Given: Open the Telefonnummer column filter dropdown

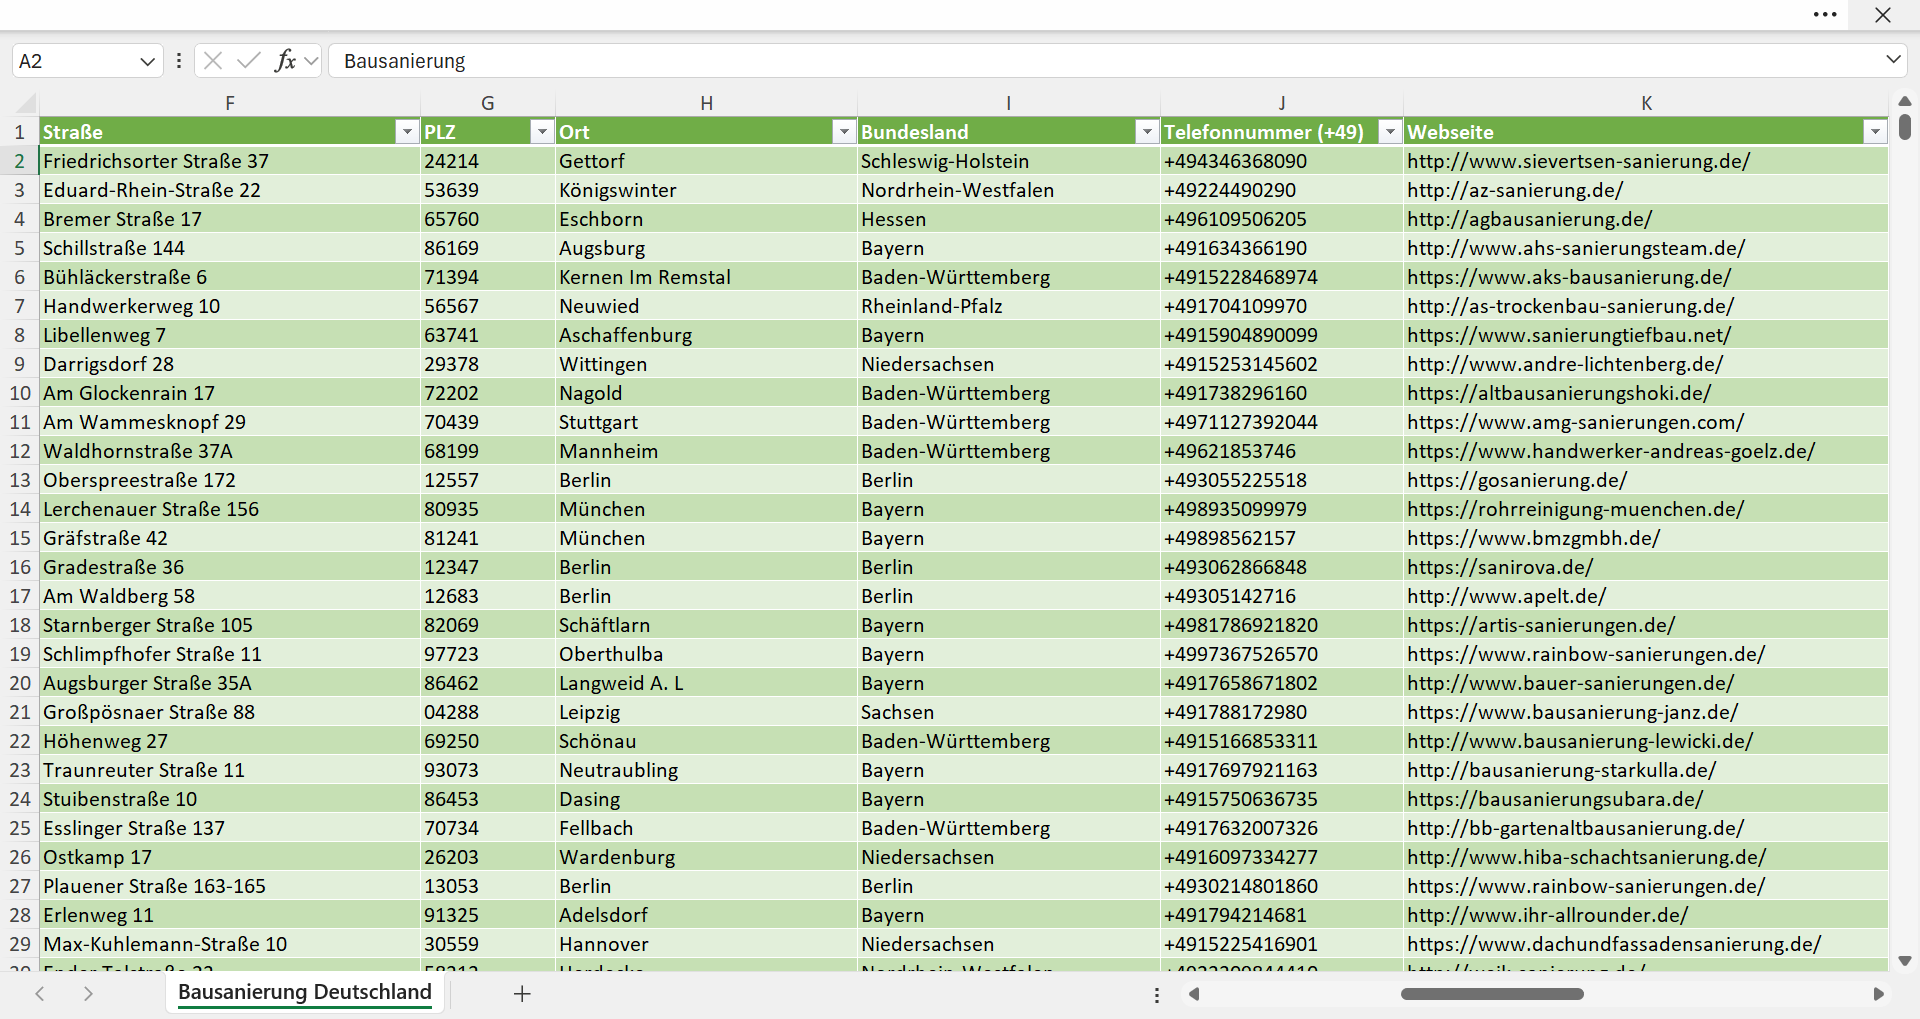Looking at the screenshot, I should click(x=1390, y=132).
